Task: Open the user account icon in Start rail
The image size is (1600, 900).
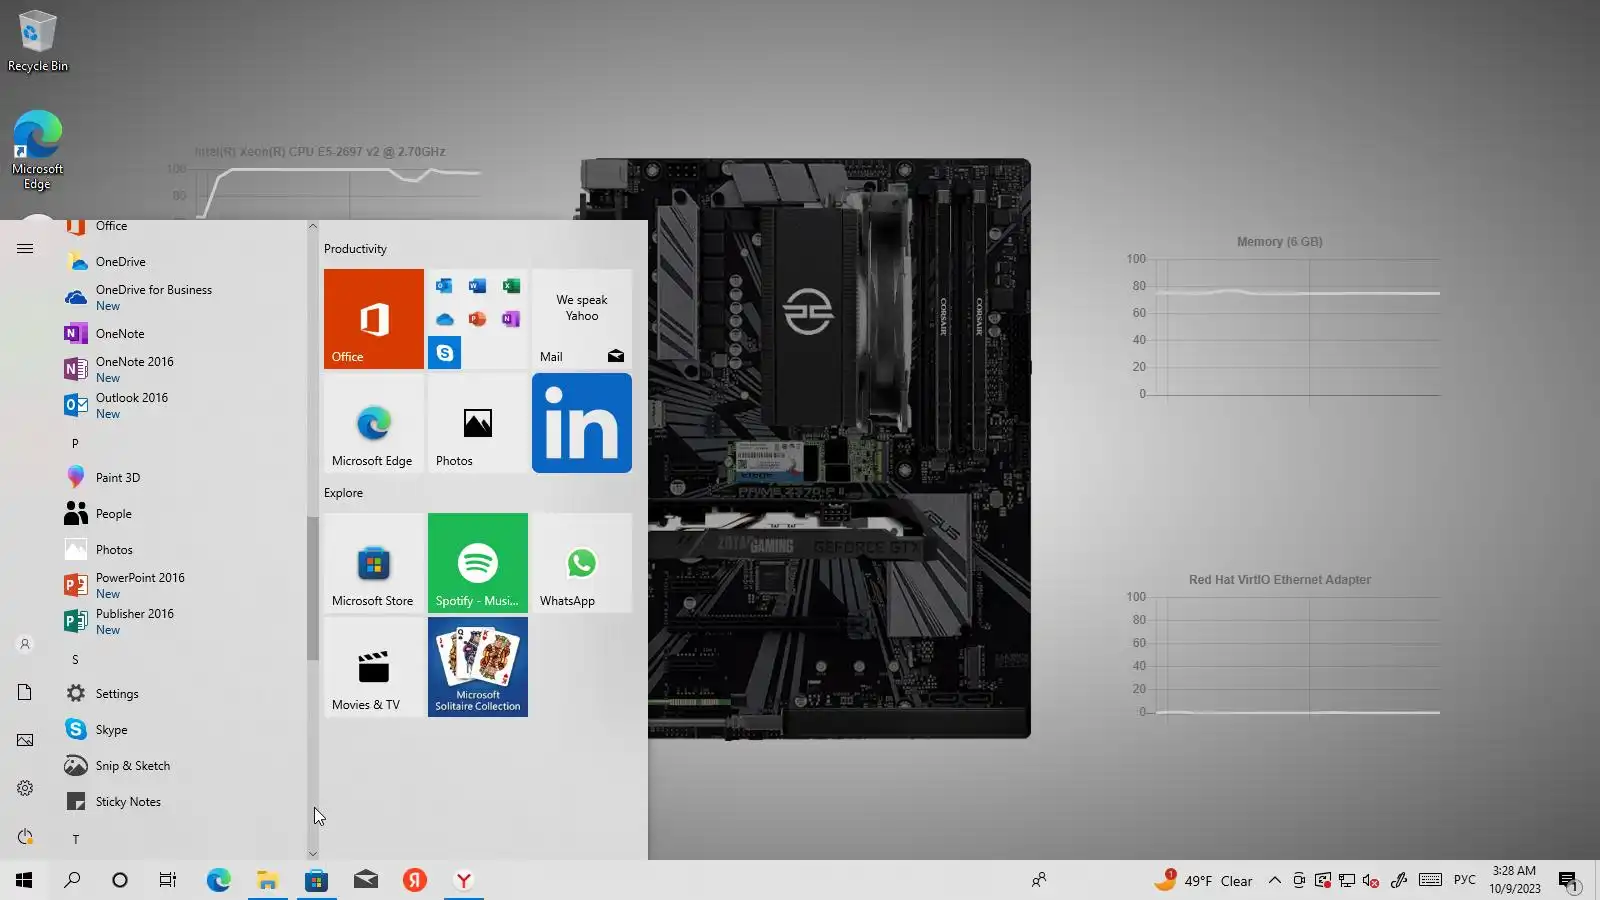Action: click(x=25, y=644)
